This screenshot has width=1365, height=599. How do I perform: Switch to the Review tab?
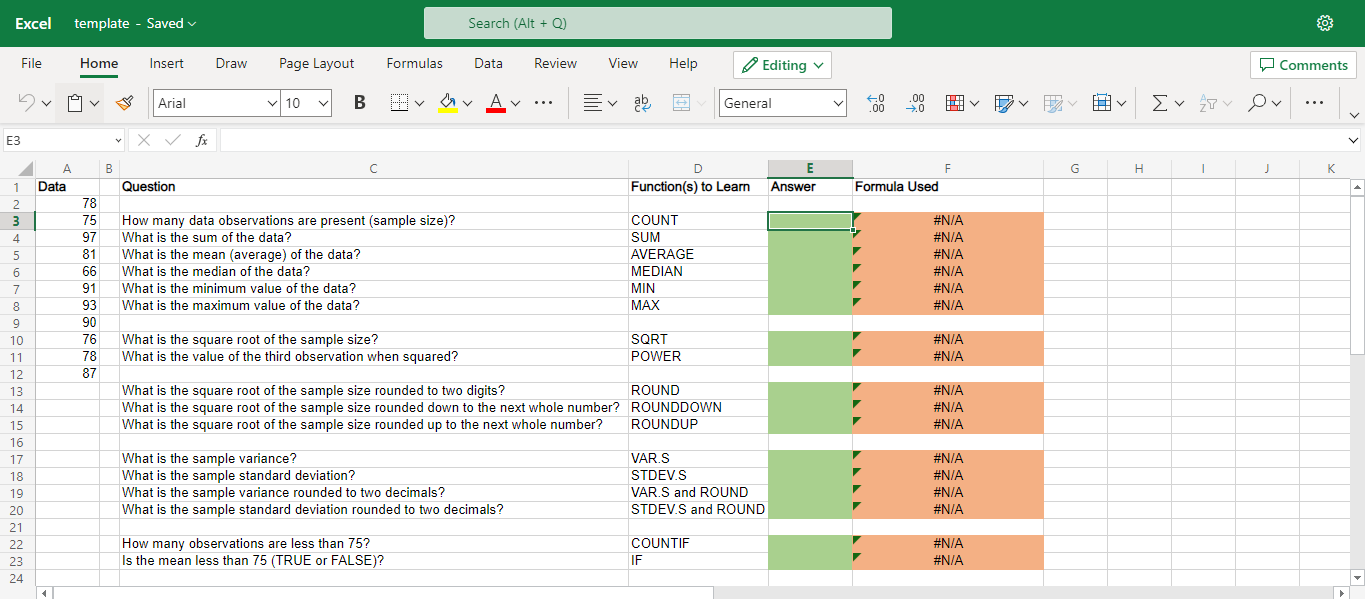[555, 64]
